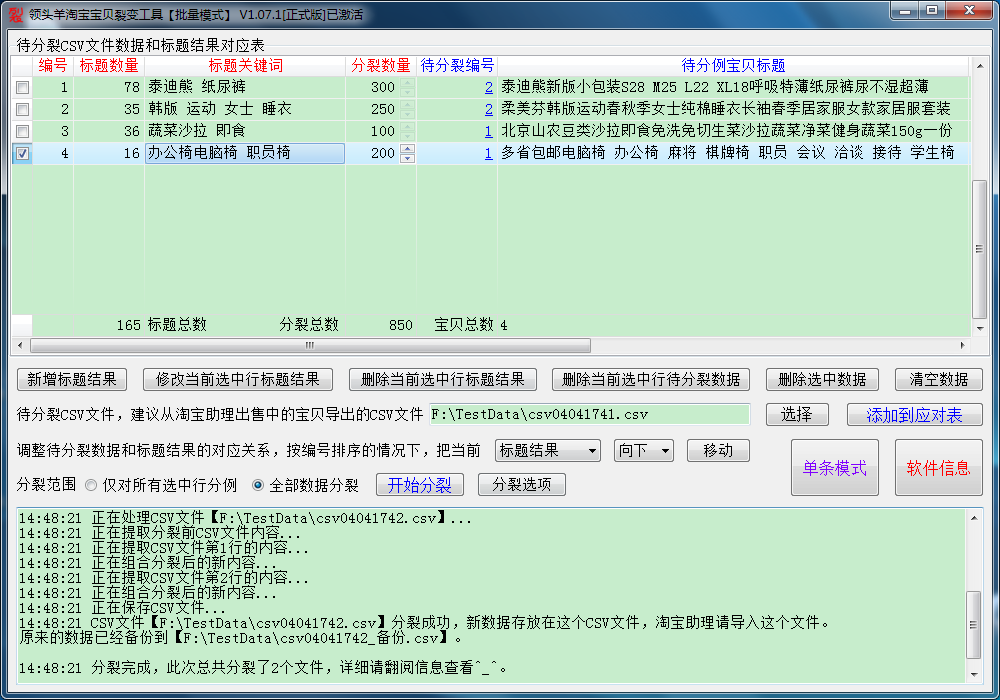Viewport: 1000px width, 700px height.
Task: Check the checkbox for row 3 蔬菜沙拉
Action: pos(22,132)
